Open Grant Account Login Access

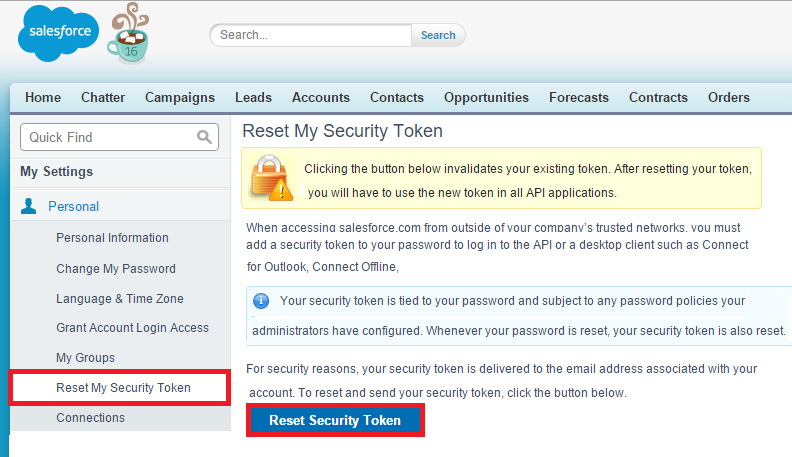[x=132, y=328]
